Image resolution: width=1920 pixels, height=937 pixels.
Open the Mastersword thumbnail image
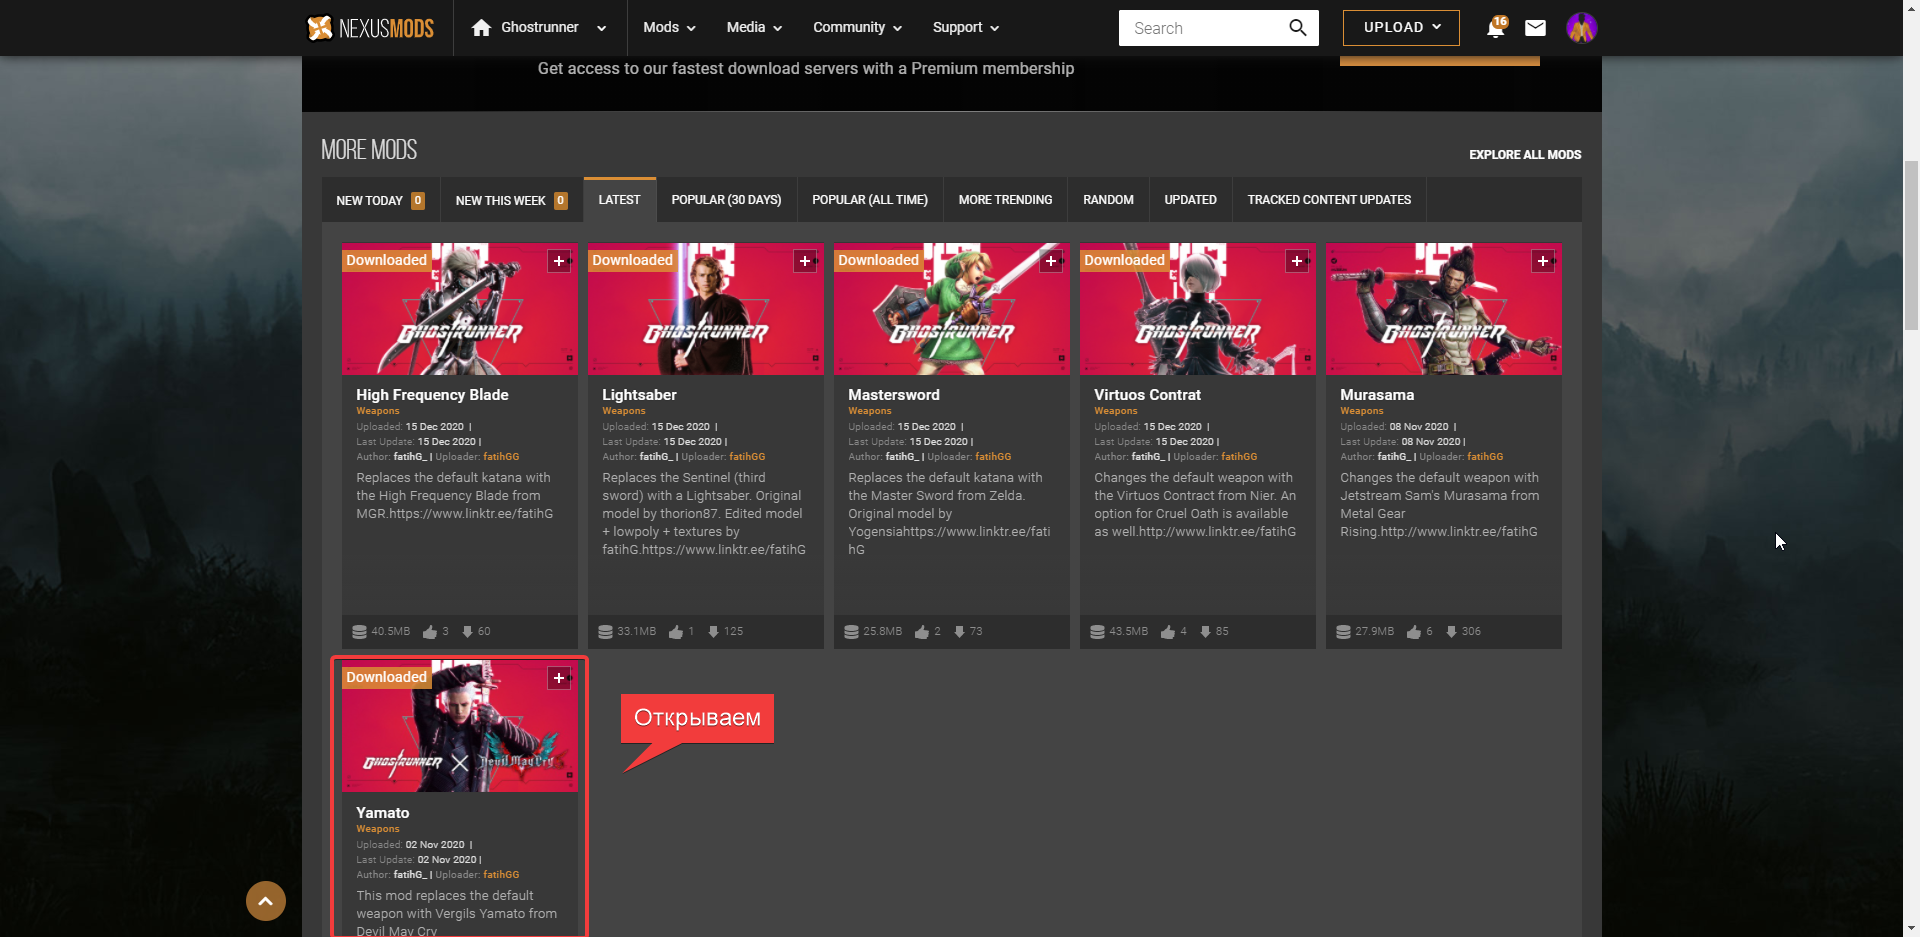click(952, 309)
